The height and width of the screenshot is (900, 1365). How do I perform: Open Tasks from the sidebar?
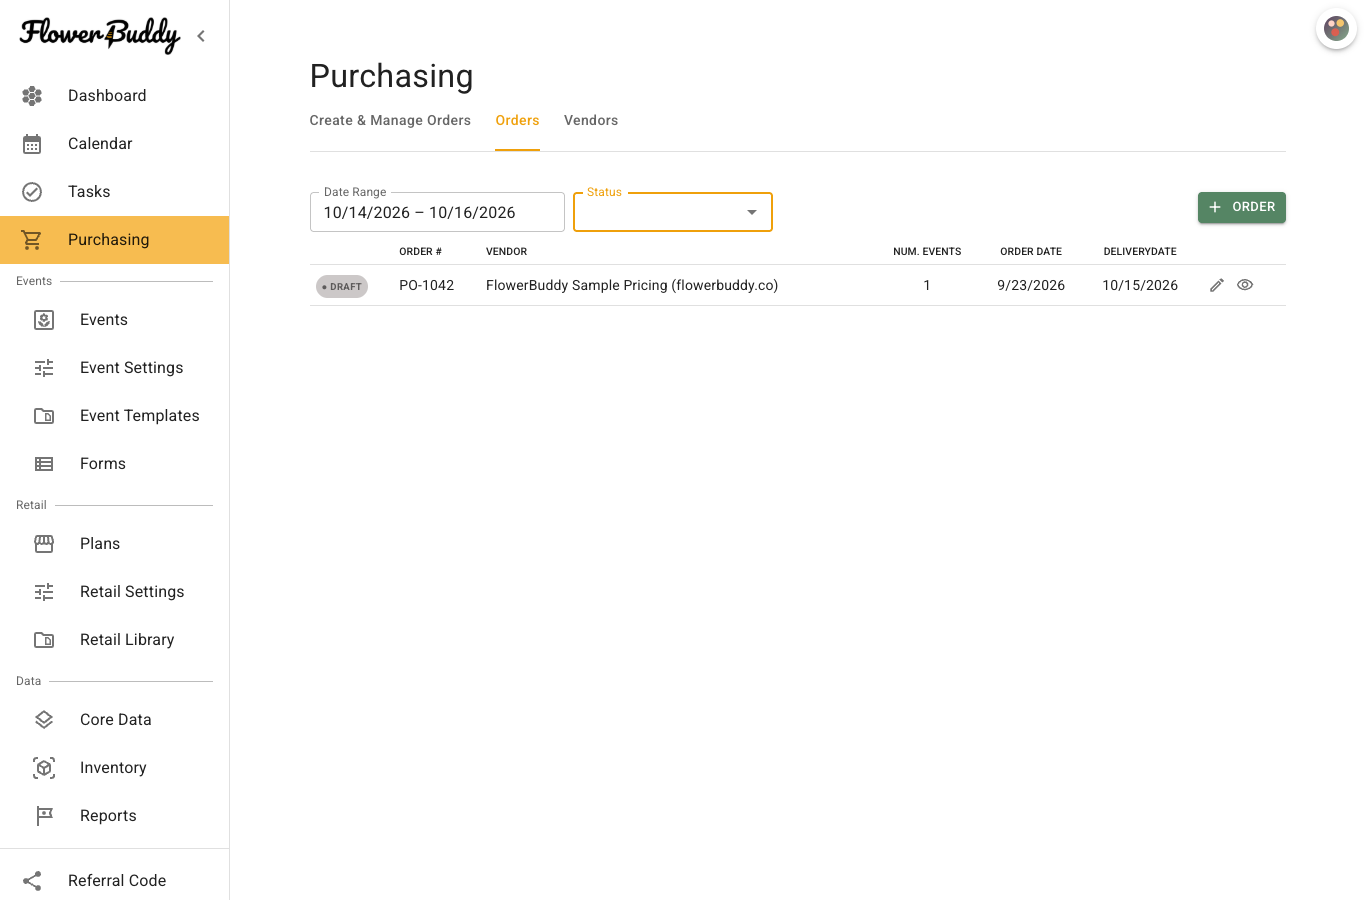click(114, 192)
